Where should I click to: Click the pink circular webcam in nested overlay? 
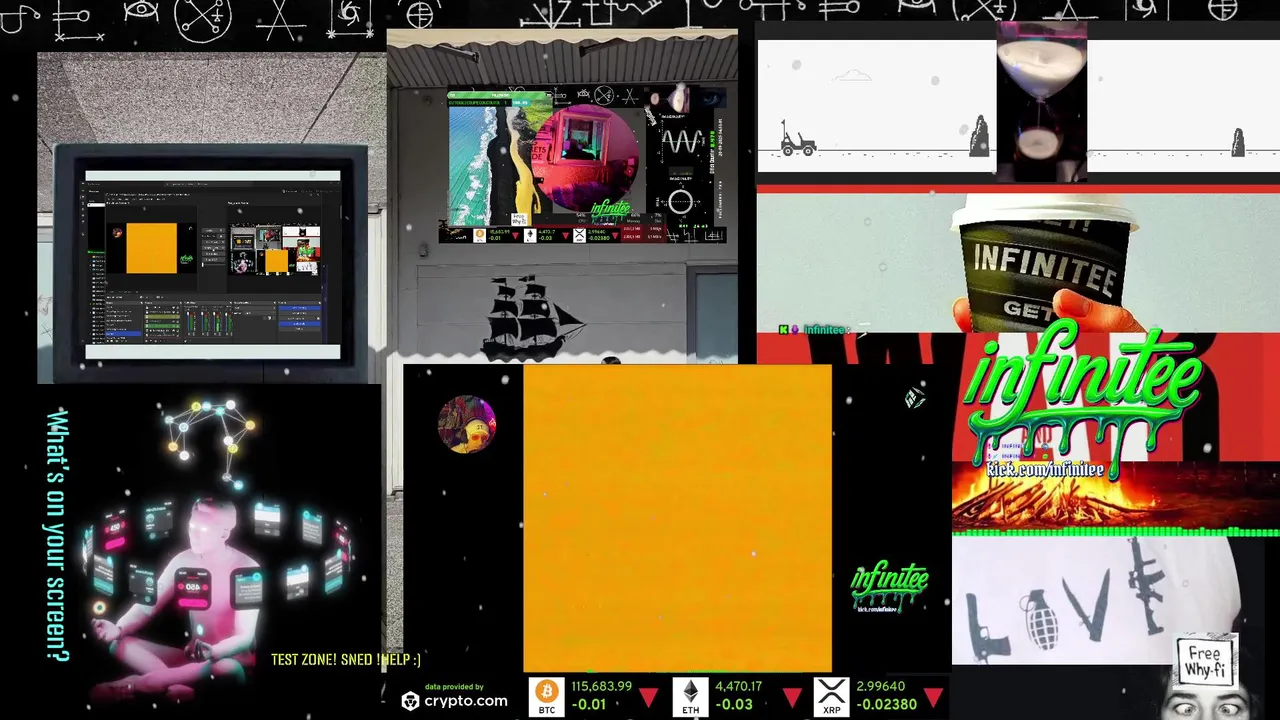(x=587, y=160)
